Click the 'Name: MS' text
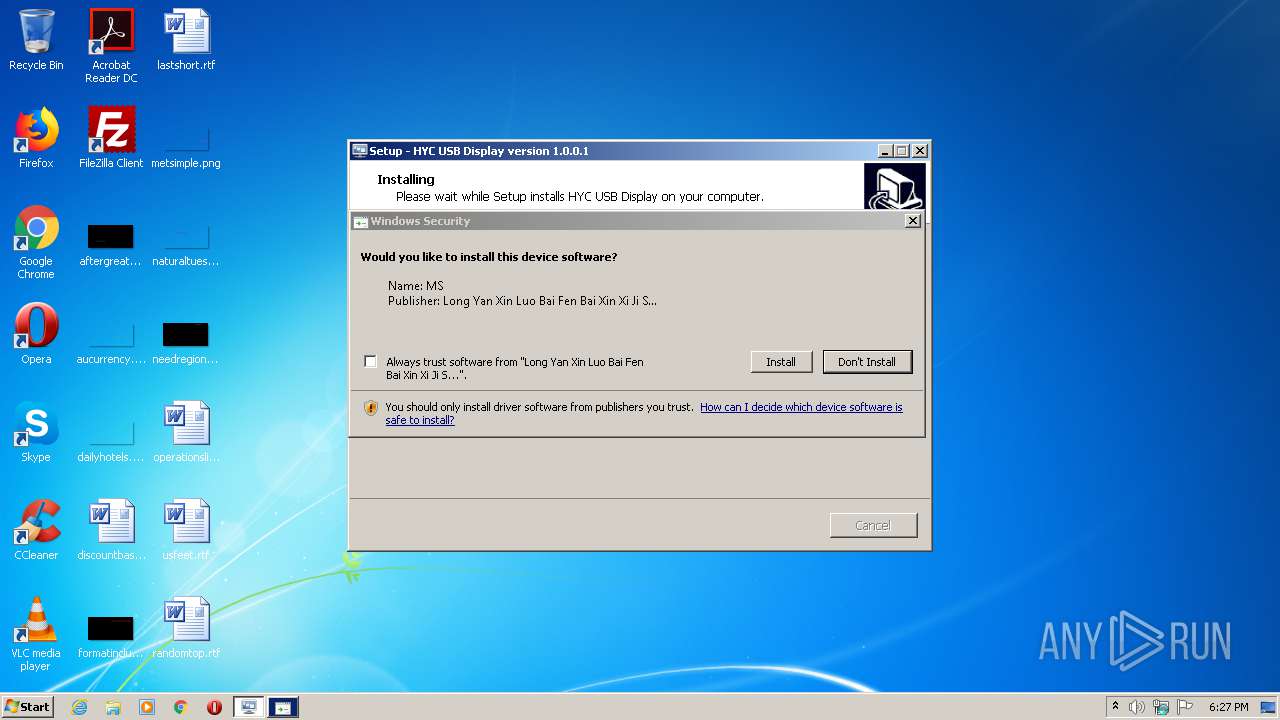The height and width of the screenshot is (720, 1280). (x=415, y=286)
